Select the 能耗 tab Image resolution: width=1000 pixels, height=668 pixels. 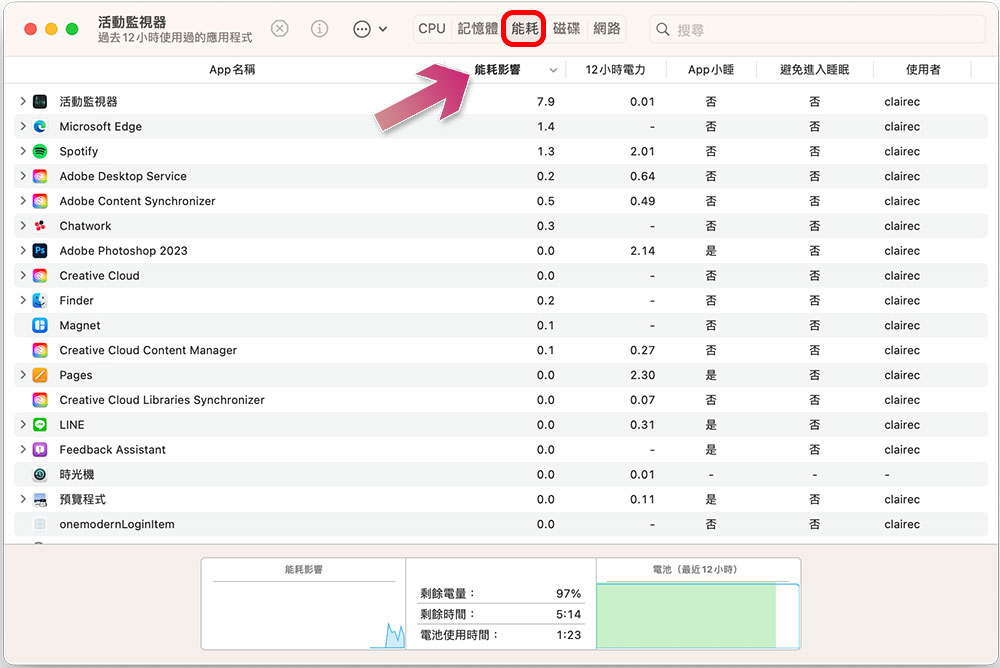coord(524,29)
